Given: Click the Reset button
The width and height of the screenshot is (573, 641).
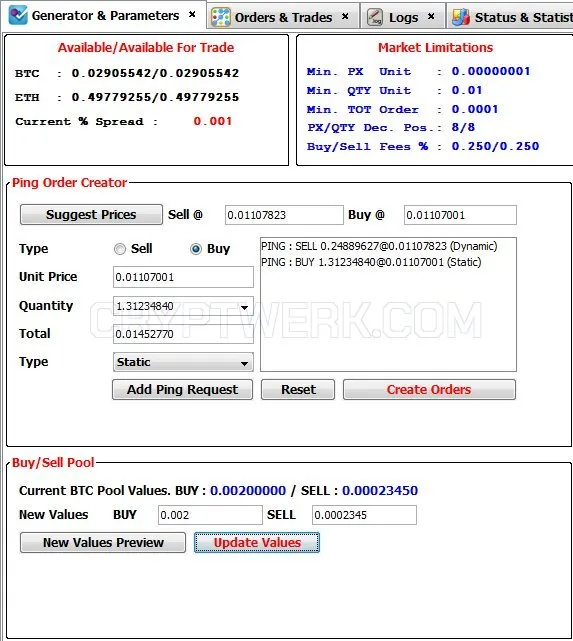Looking at the screenshot, I should click(x=298, y=390).
